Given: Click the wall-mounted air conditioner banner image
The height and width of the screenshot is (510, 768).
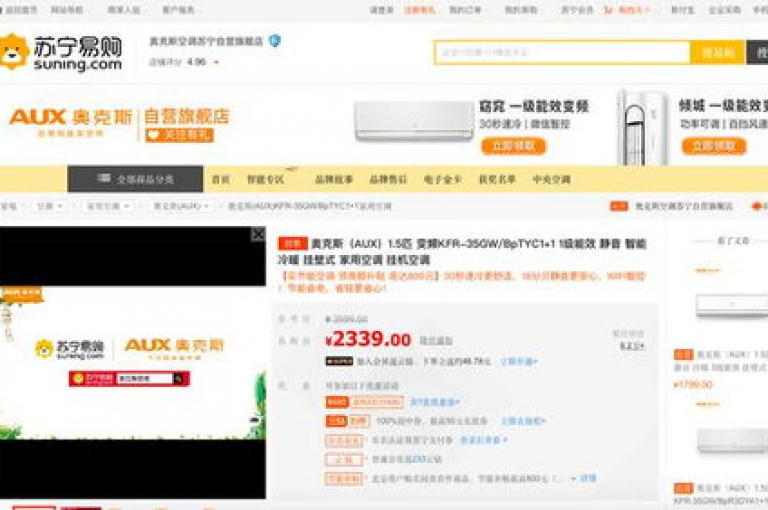Looking at the screenshot, I should click(414, 121).
